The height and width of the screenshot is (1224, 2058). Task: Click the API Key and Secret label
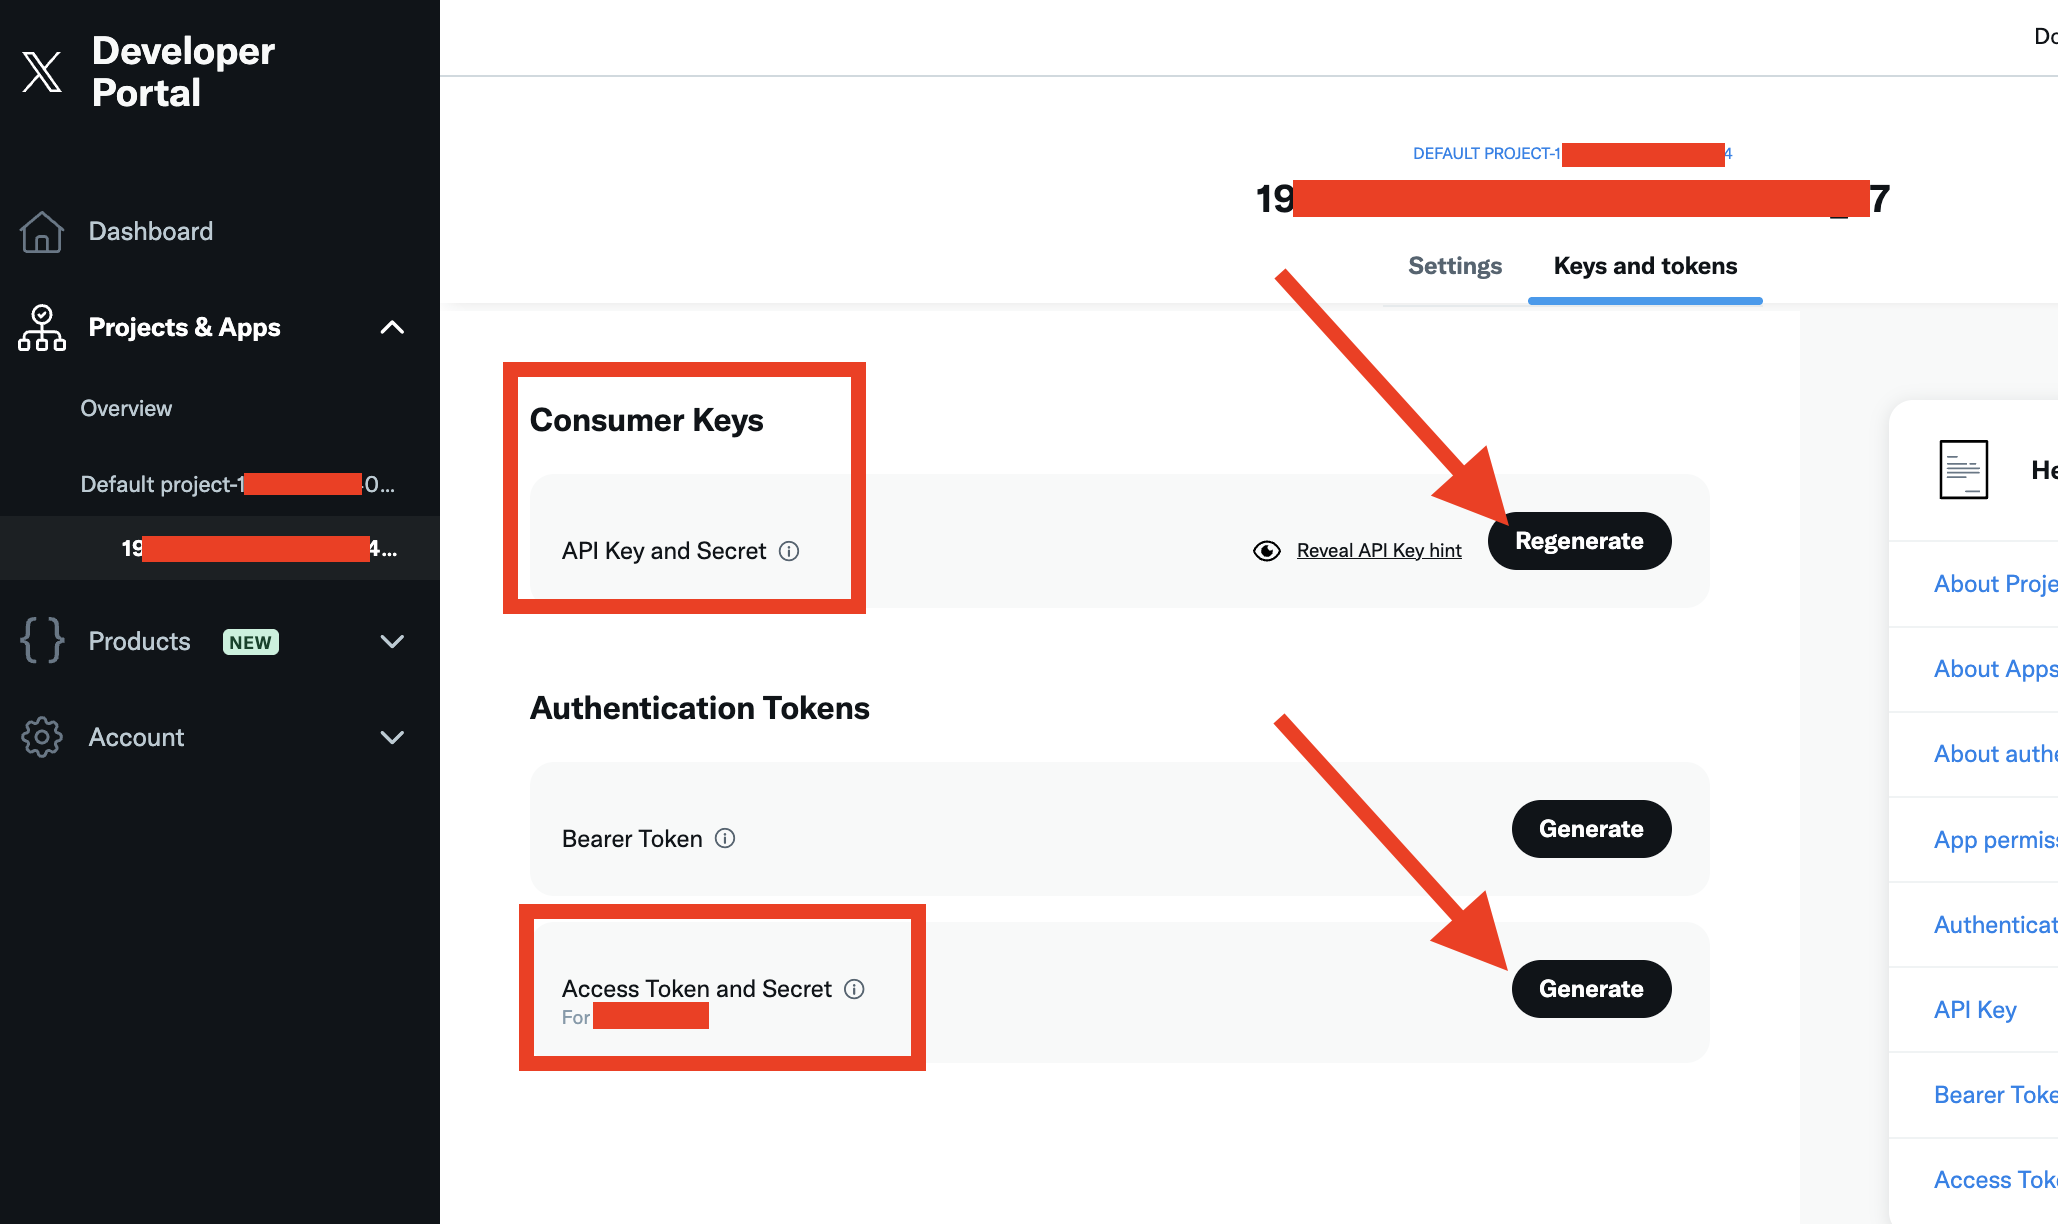(x=664, y=551)
